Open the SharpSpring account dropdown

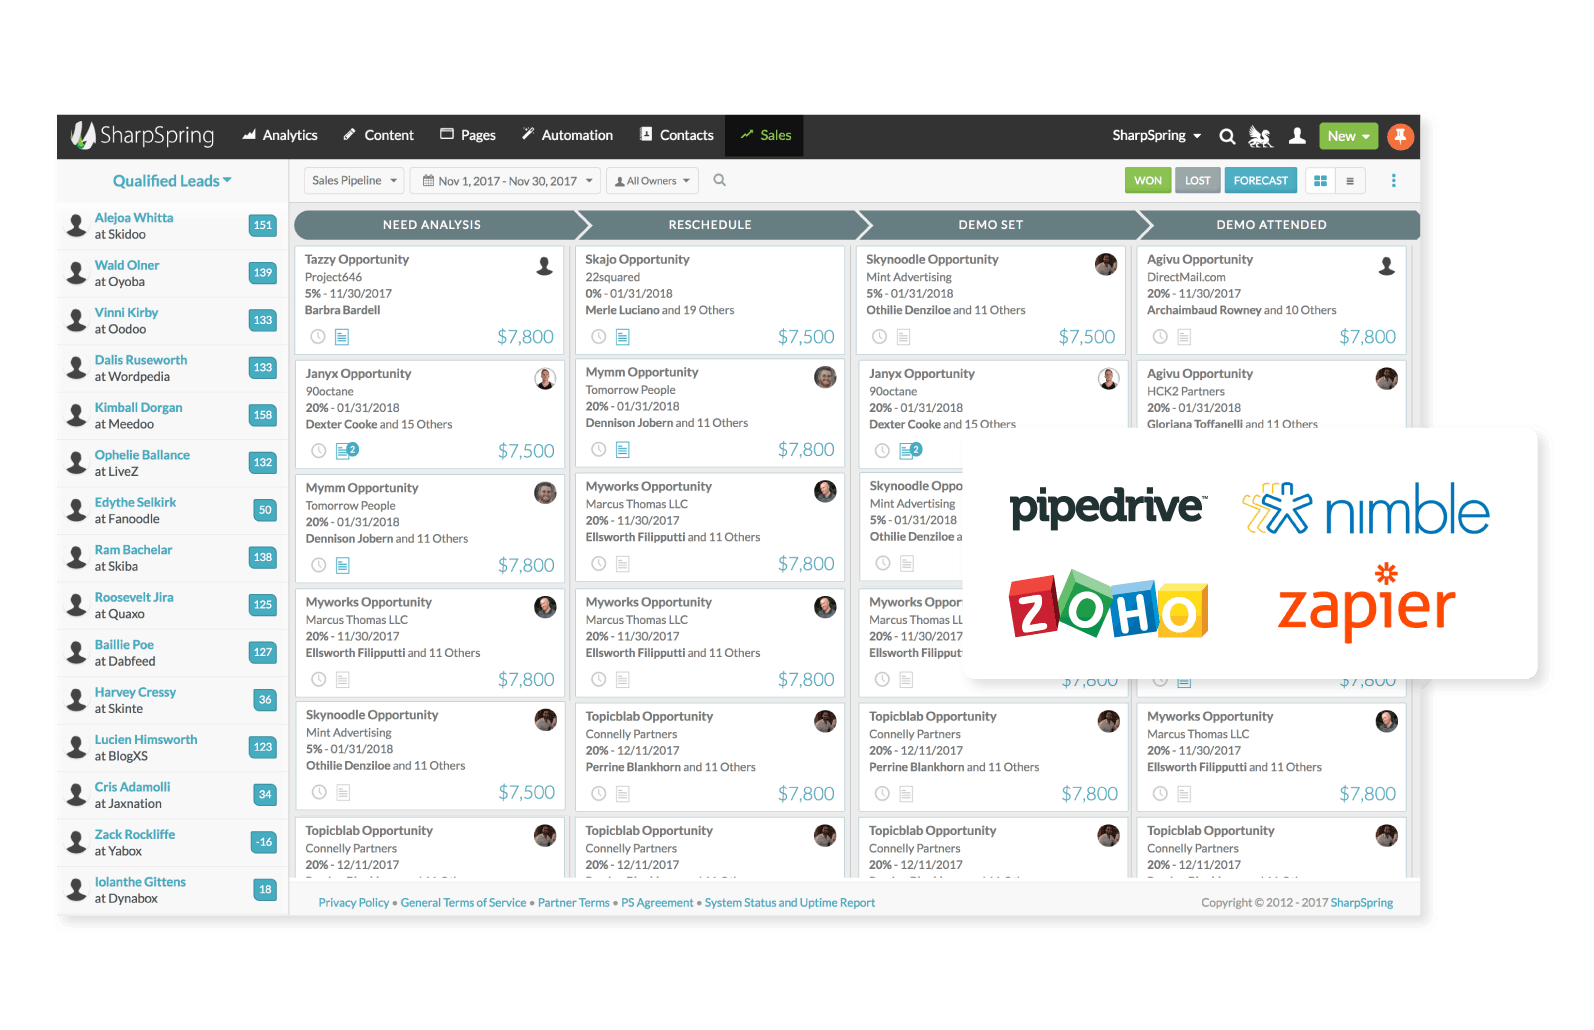[x=1157, y=136]
